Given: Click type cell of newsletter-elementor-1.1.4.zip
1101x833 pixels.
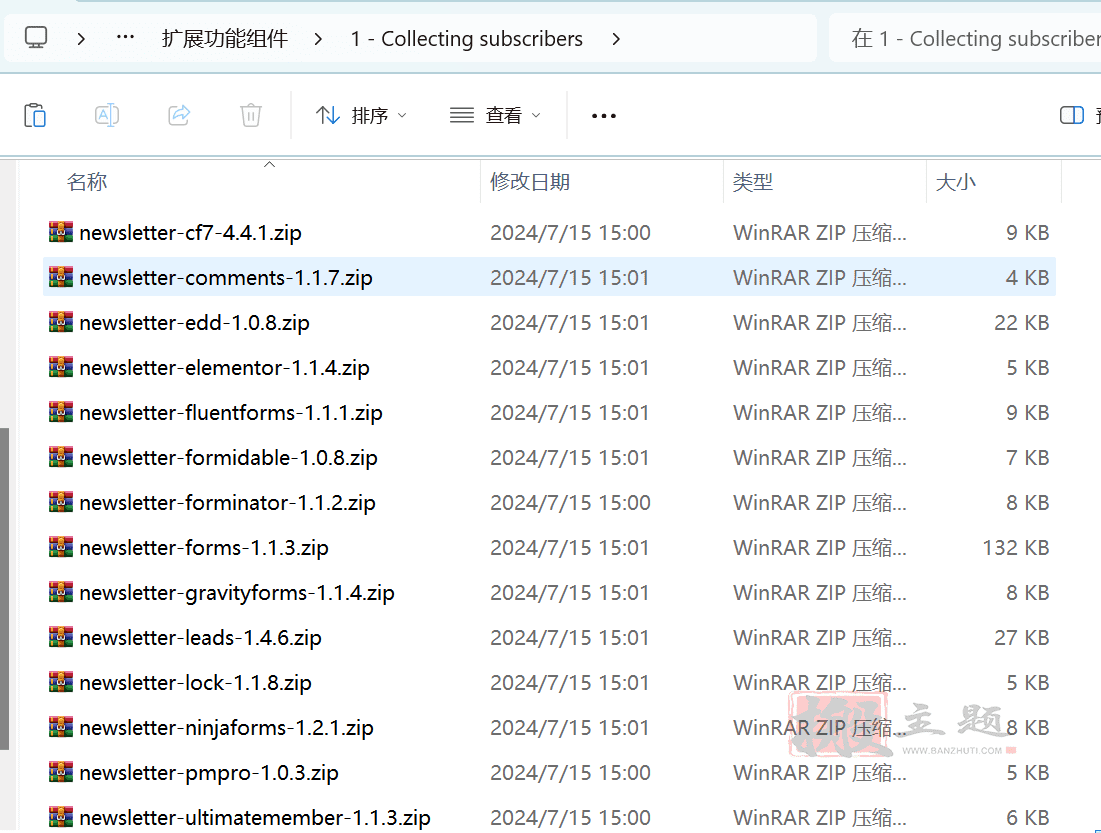Looking at the screenshot, I should click(x=820, y=367).
